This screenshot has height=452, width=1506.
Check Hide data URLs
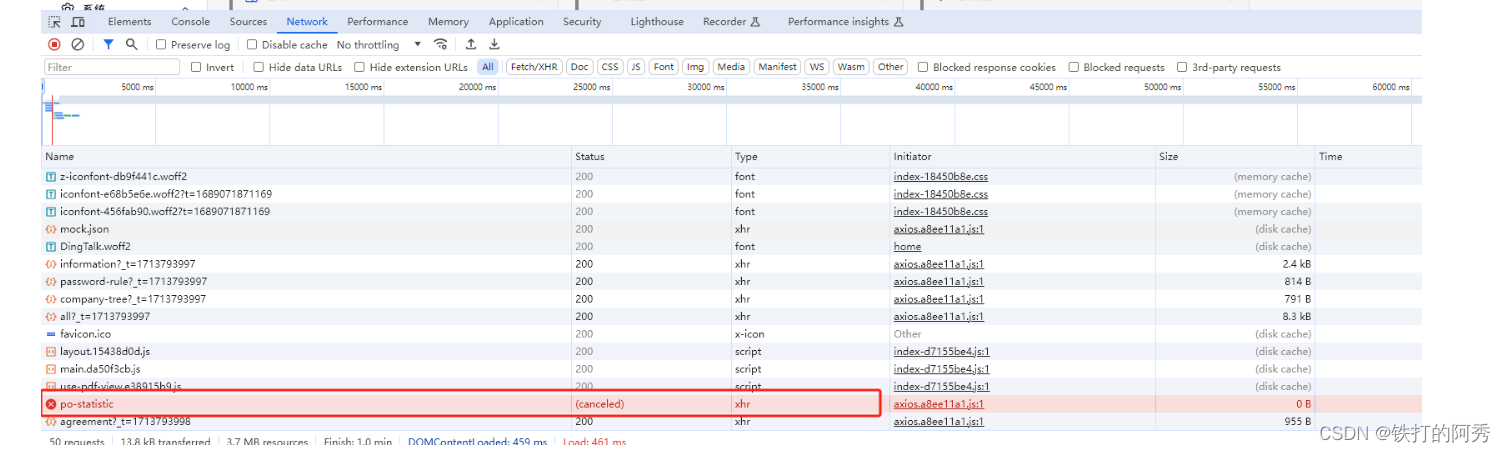tap(259, 67)
